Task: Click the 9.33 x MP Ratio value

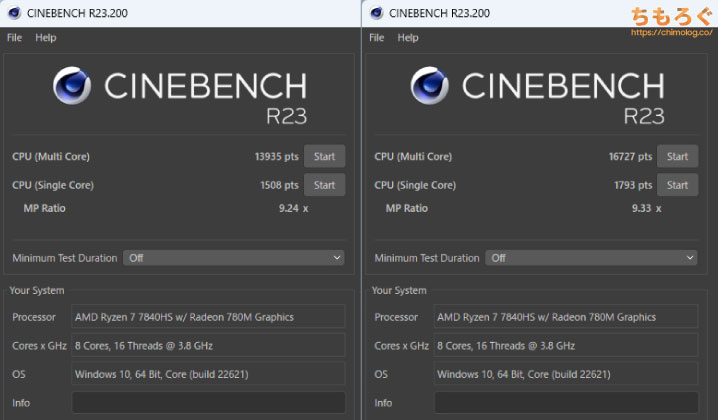Action: (647, 208)
